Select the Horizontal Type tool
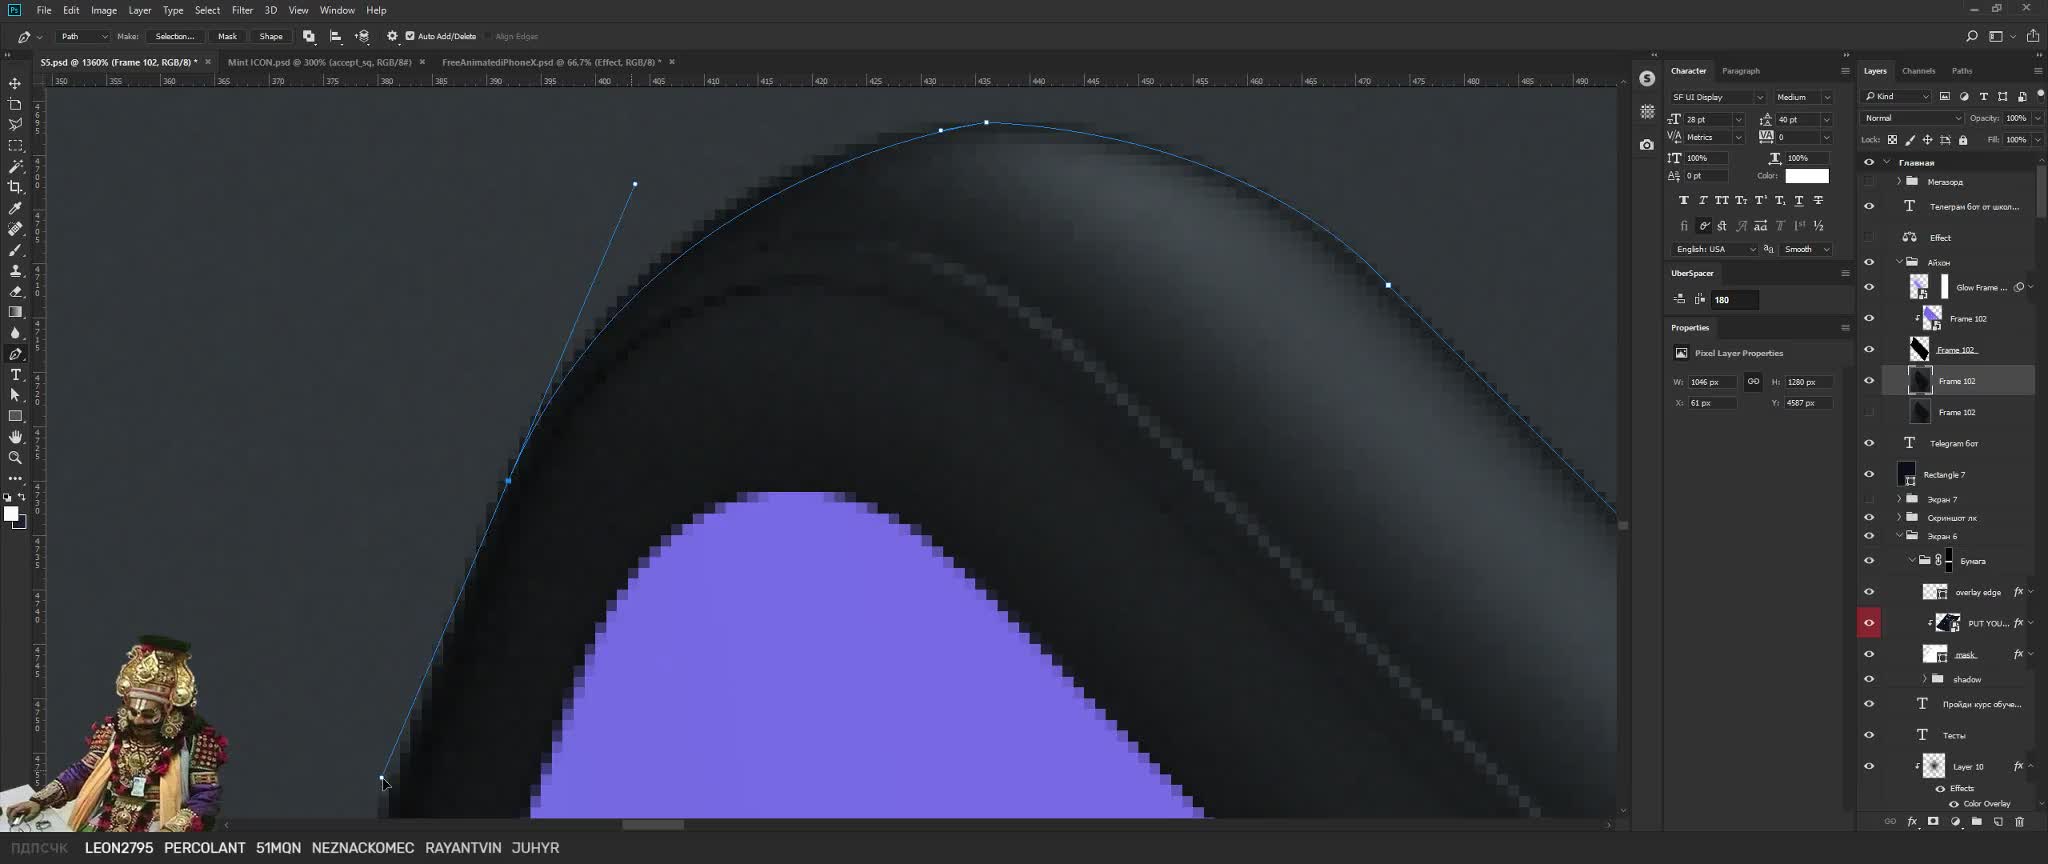Screen dimensions: 2048x864 coord(15,375)
